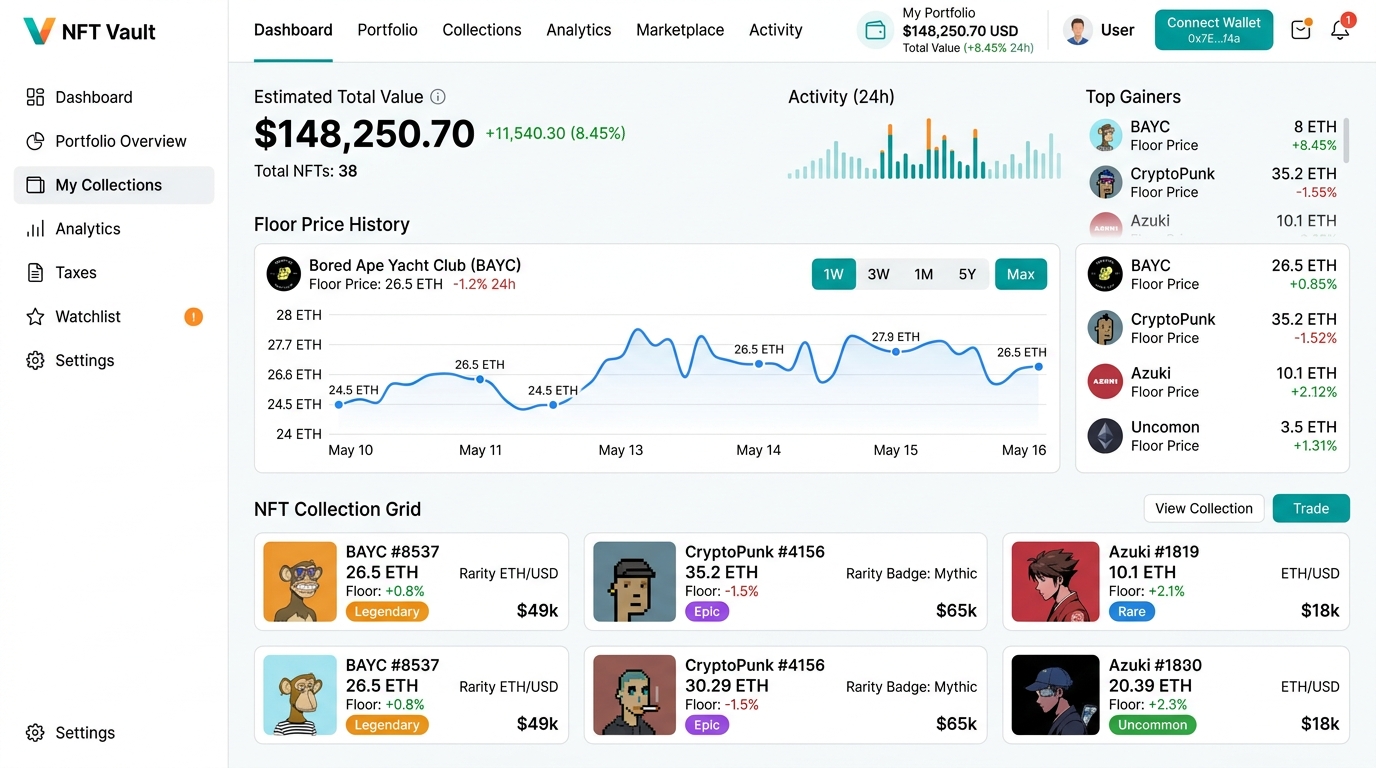Click the Uncomon 3.5 ETH row
Image resolution: width=1376 pixels, height=768 pixels.
pos(1212,436)
